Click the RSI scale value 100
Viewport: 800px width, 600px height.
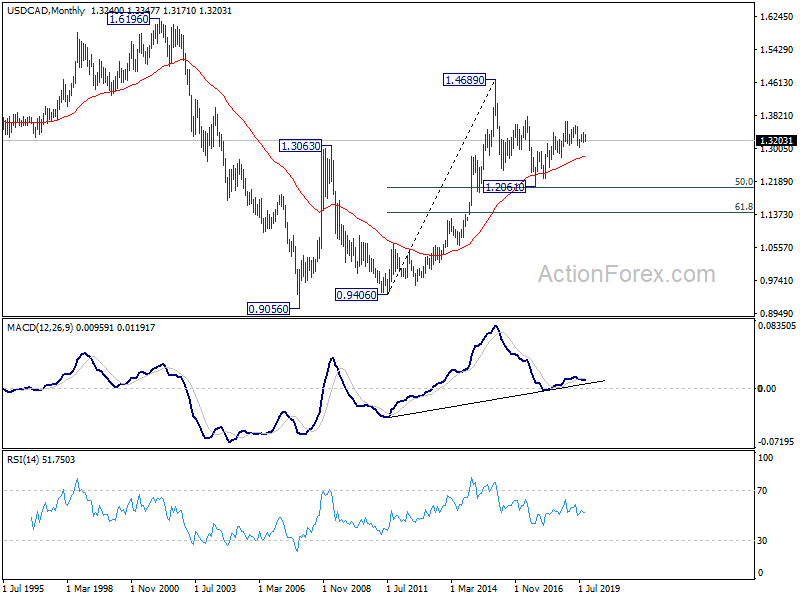pos(765,458)
